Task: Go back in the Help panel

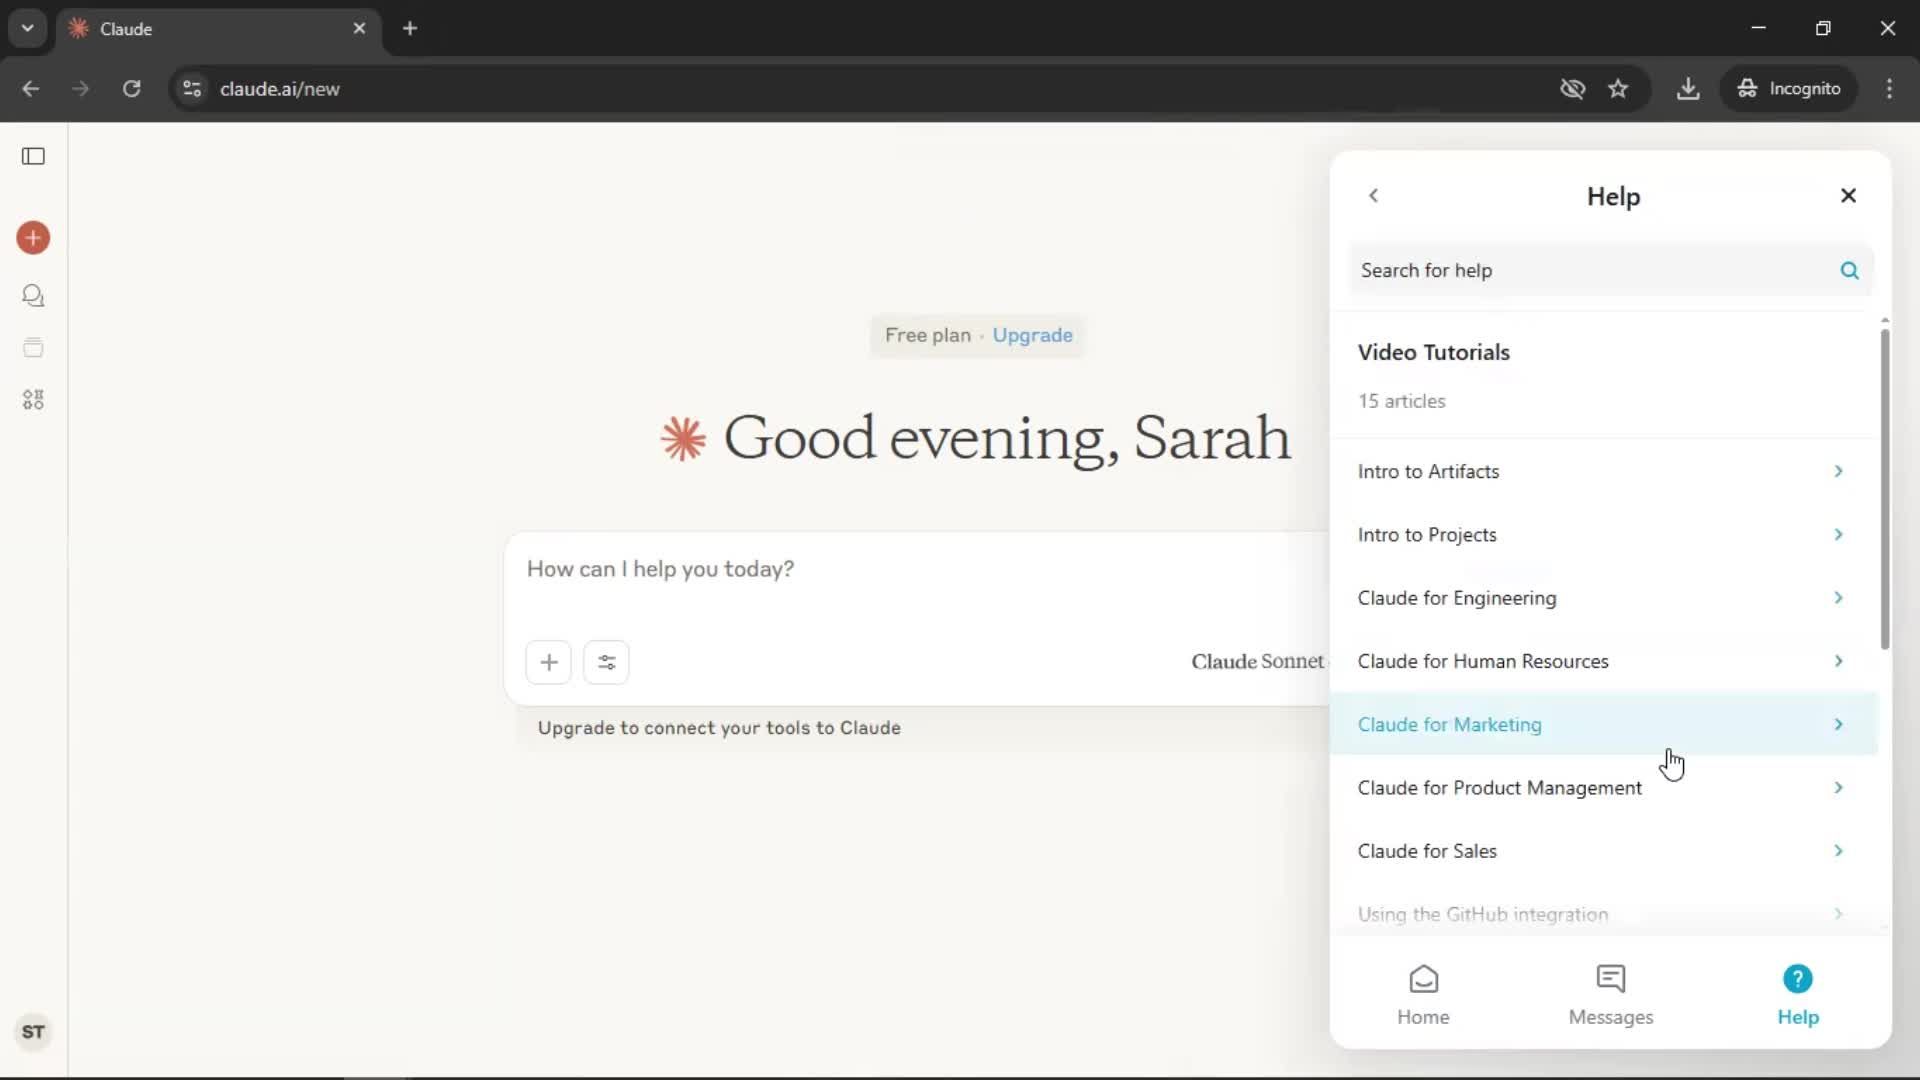Action: point(1373,196)
